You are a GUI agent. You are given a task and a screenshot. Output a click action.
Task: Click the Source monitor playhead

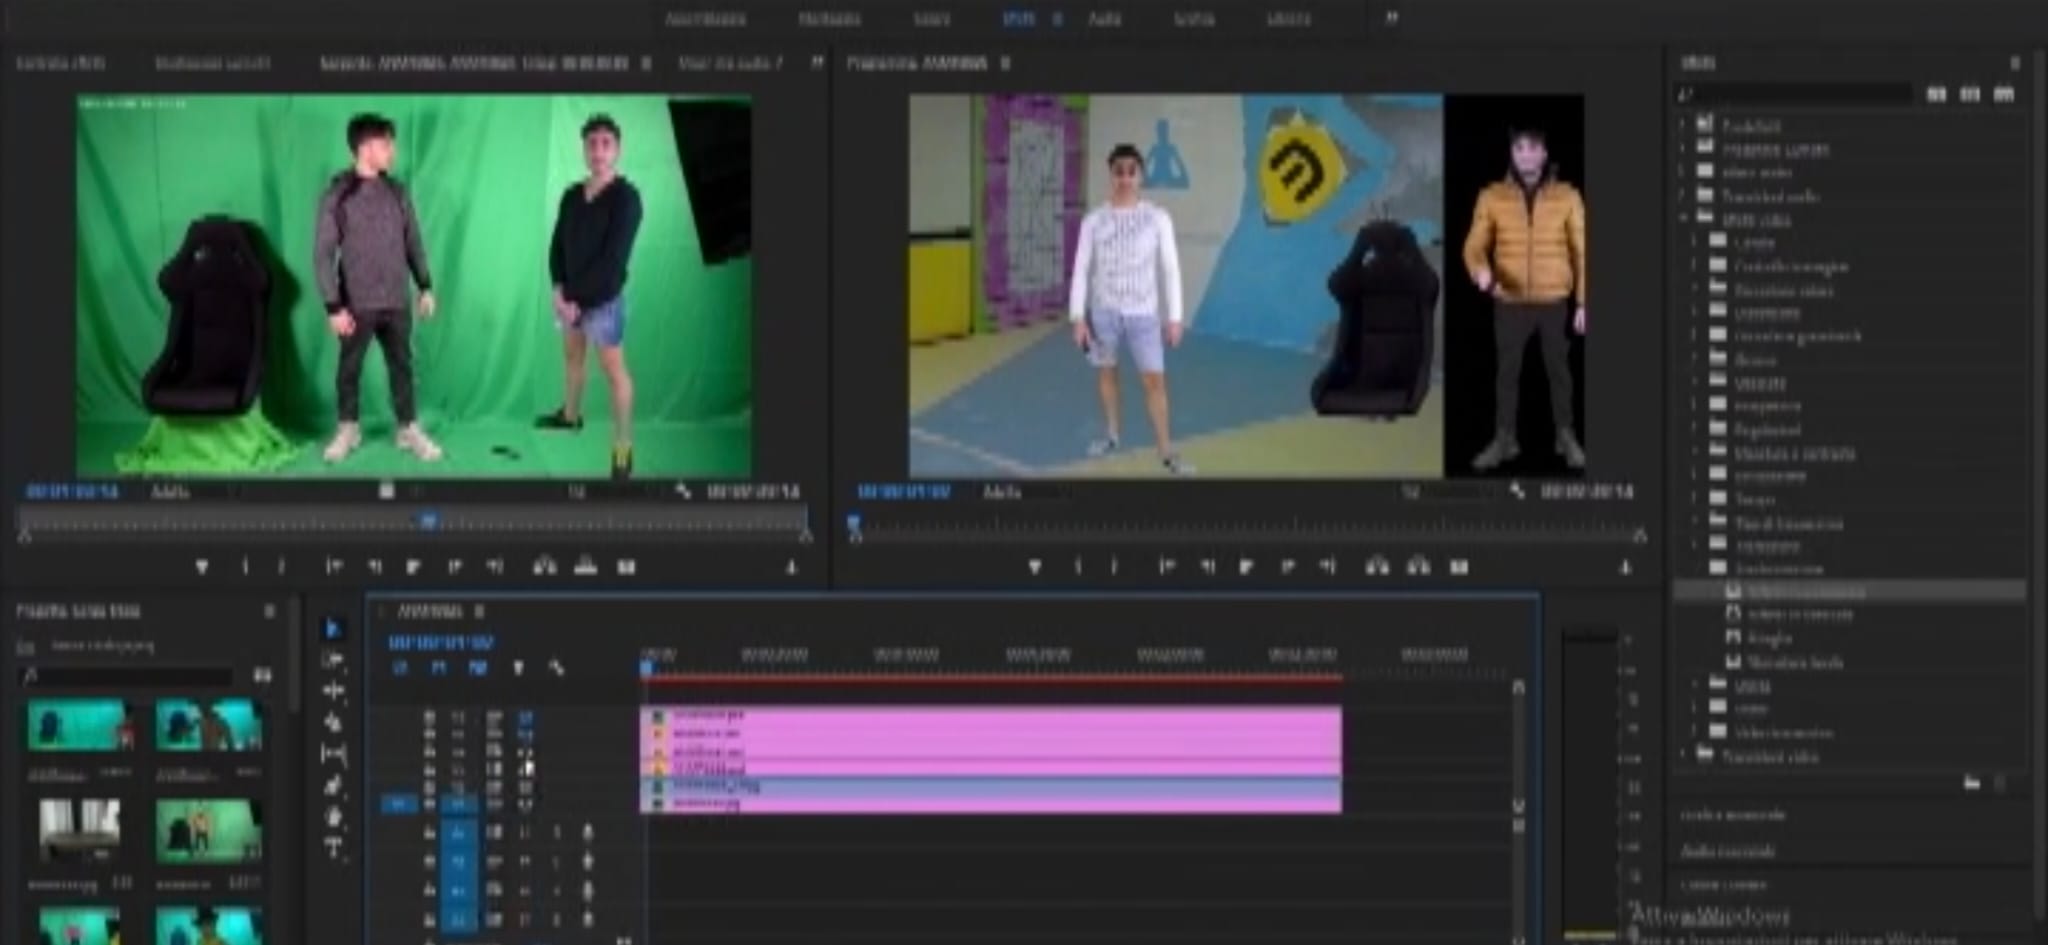pyautogui.click(x=428, y=520)
